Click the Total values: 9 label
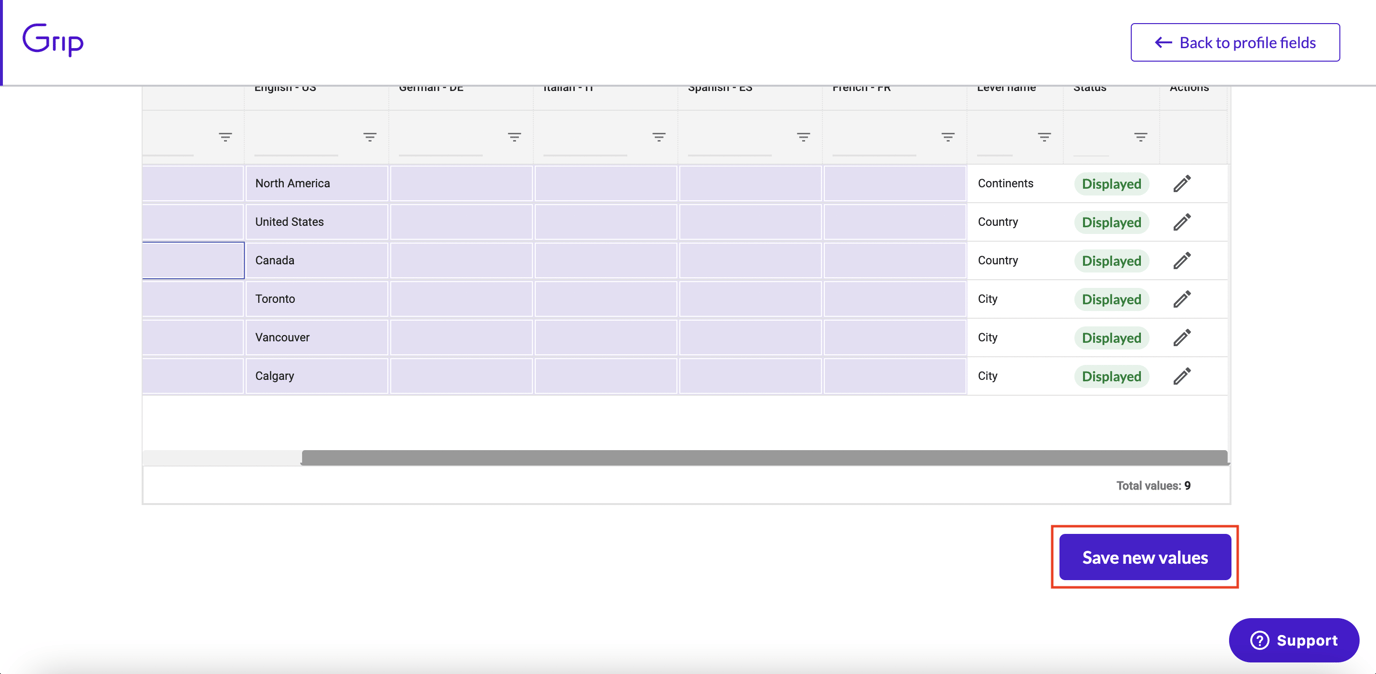This screenshot has width=1376, height=674. coord(1153,486)
